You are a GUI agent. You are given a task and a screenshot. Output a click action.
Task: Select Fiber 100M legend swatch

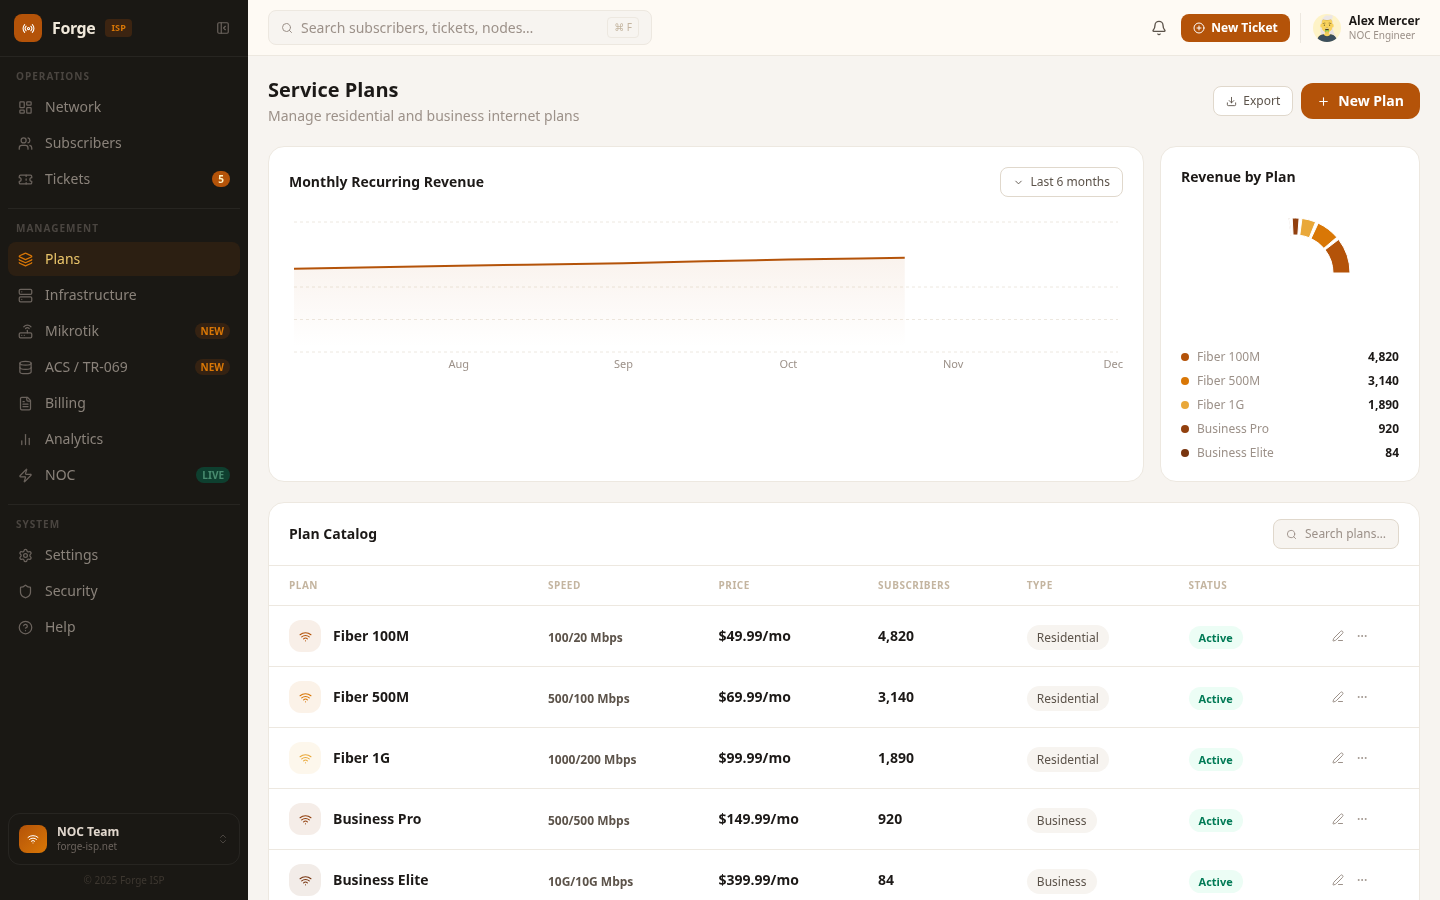pos(1185,357)
